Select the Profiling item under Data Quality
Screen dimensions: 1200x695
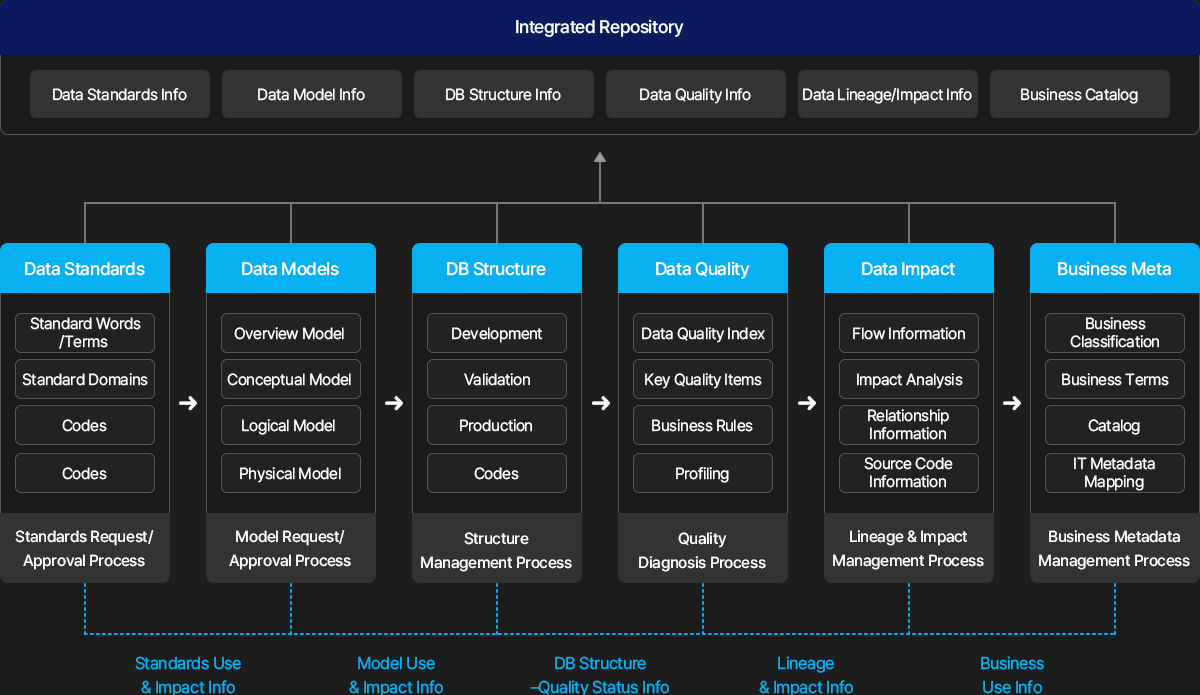(703, 473)
